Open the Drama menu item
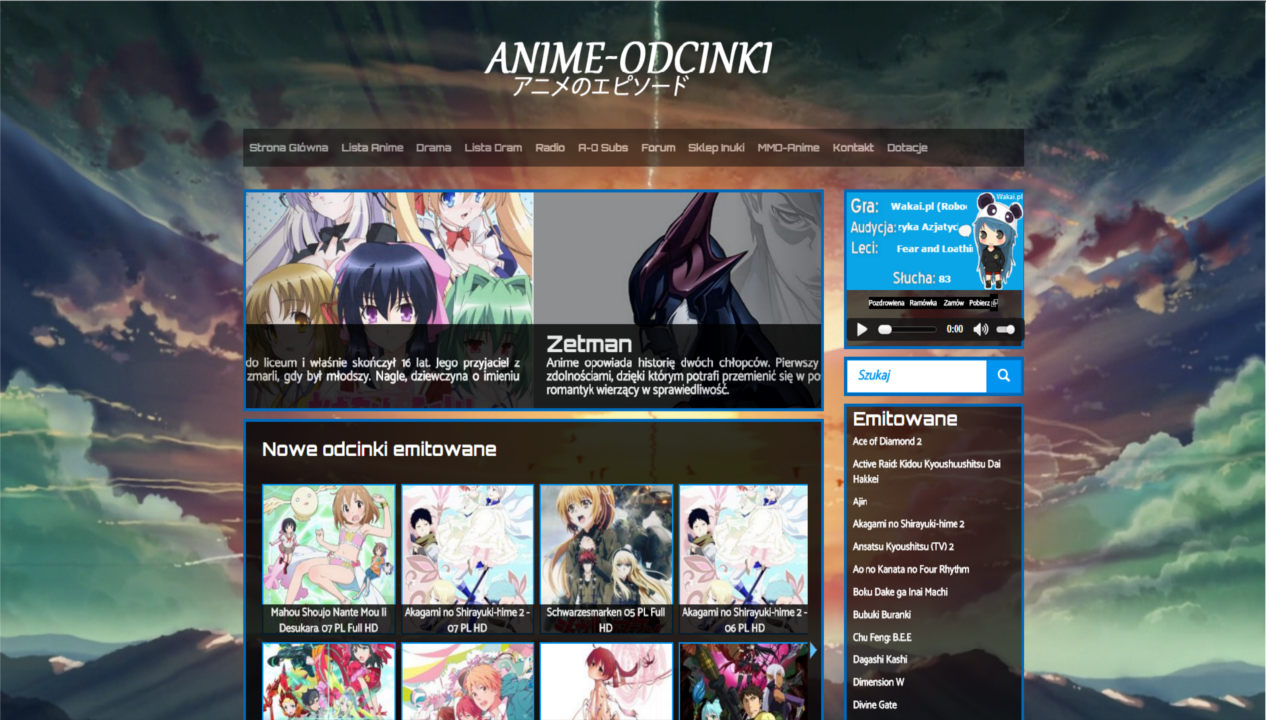This screenshot has height=720, width=1270. 433,148
